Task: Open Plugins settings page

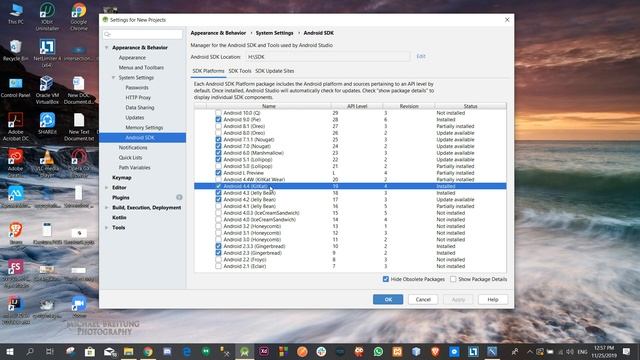Action: pyautogui.click(x=121, y=198)
